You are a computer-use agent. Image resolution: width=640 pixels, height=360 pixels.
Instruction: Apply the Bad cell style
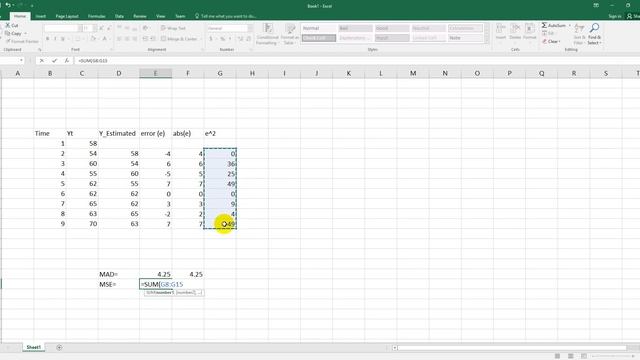(355, 28)
